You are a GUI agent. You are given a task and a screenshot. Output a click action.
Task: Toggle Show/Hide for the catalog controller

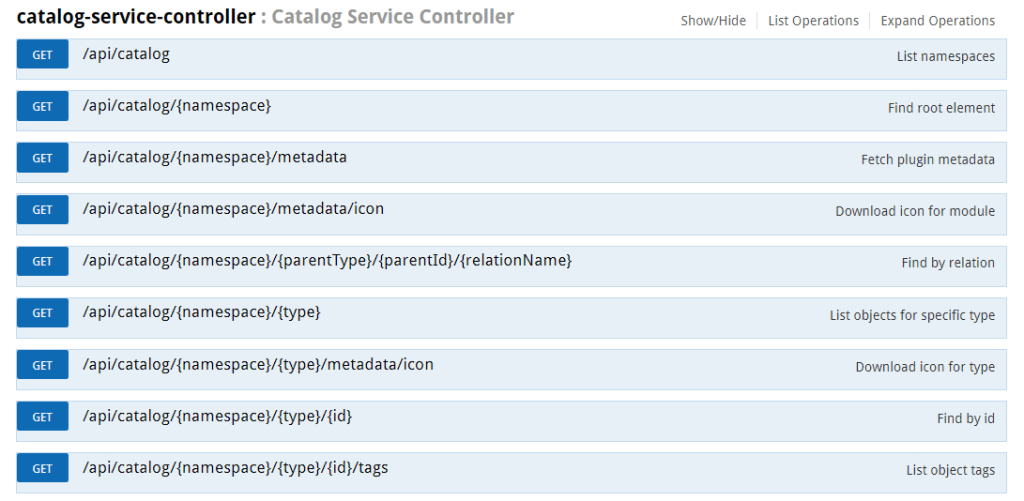pyautogui.click(x=712, y=21)
